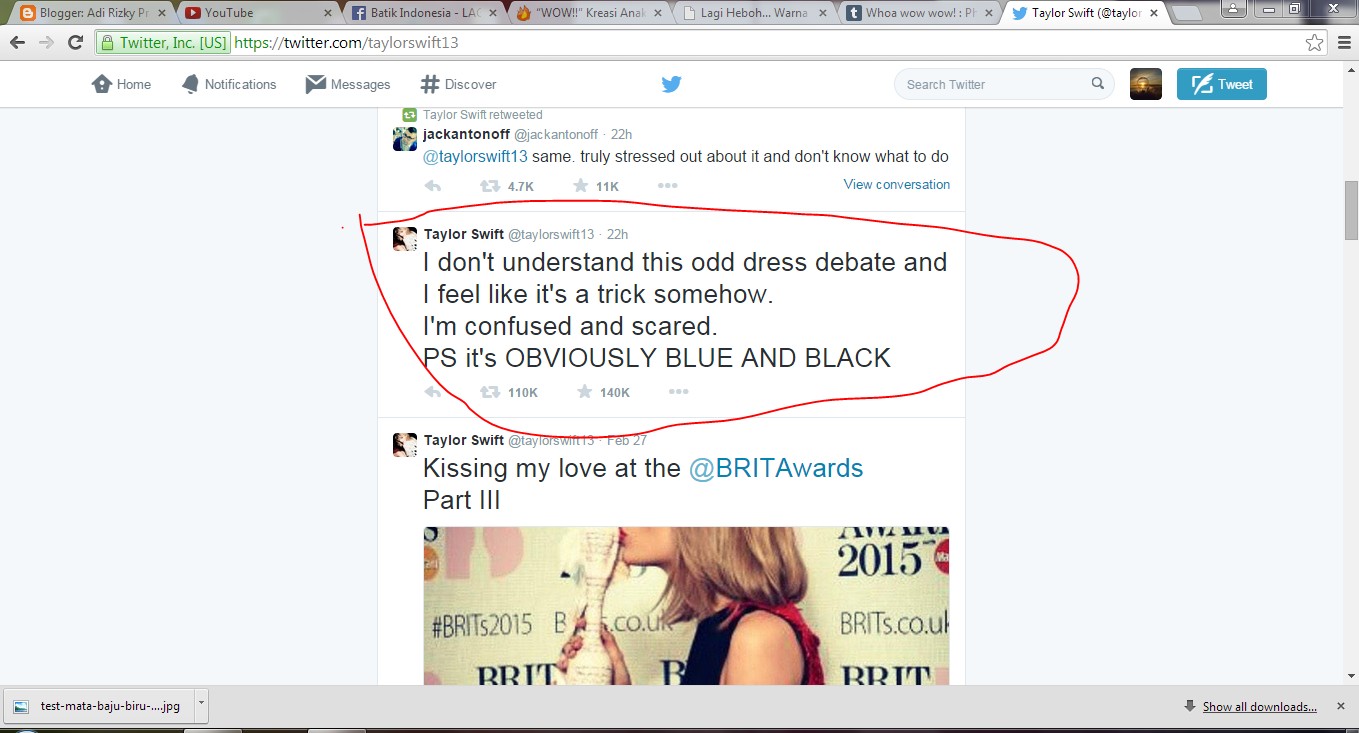Click the address bar URL
1359x733 pixels.
[x=346, y=43]
